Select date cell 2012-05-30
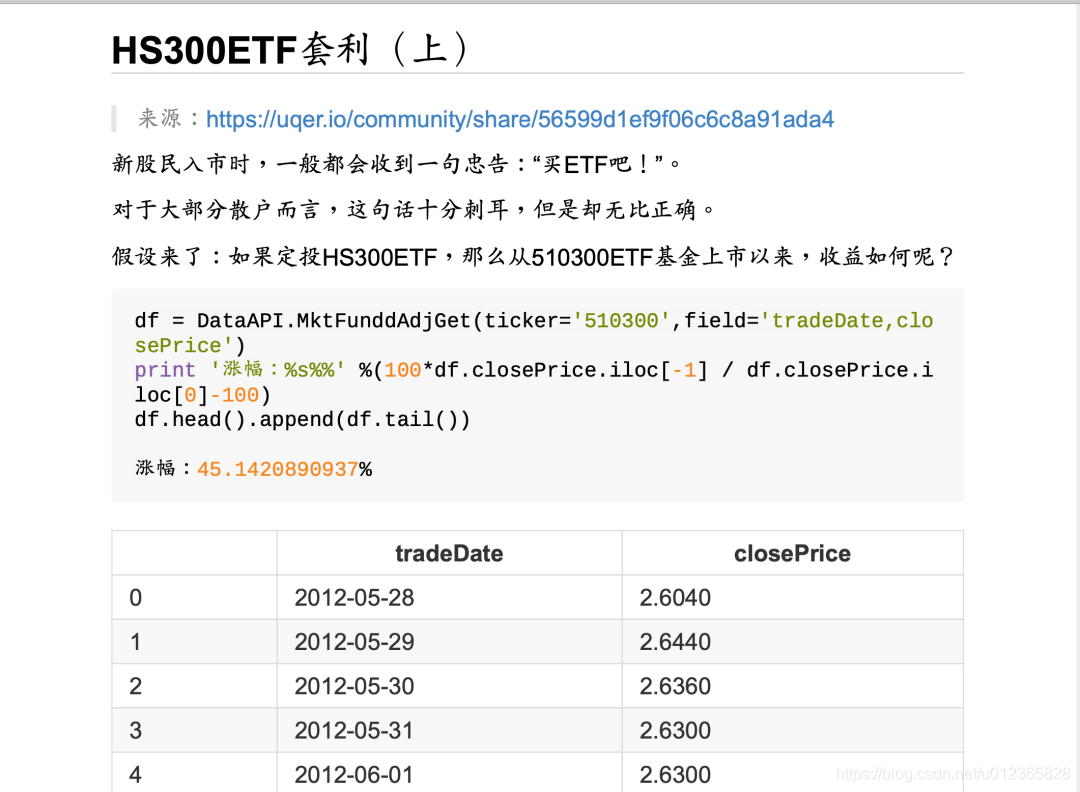Screen dimensions: 1080x792 pos(354,686)
